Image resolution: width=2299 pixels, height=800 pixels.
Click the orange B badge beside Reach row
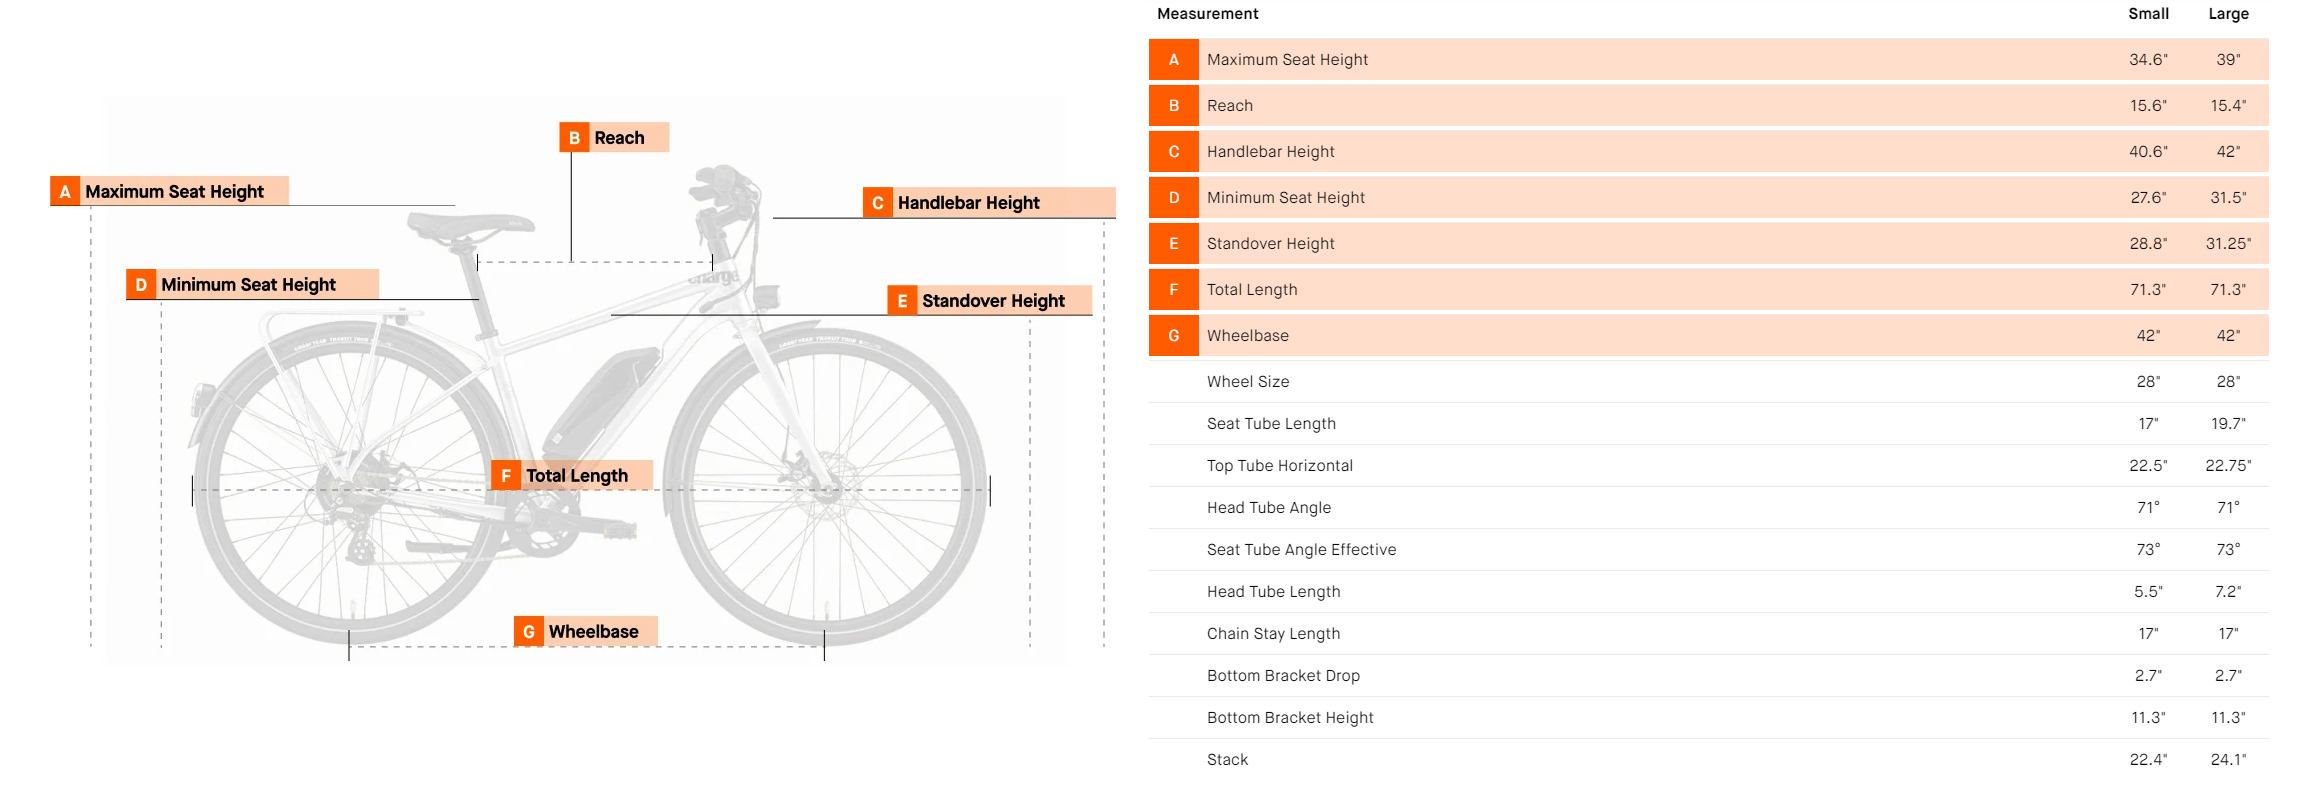point(1173,106)
